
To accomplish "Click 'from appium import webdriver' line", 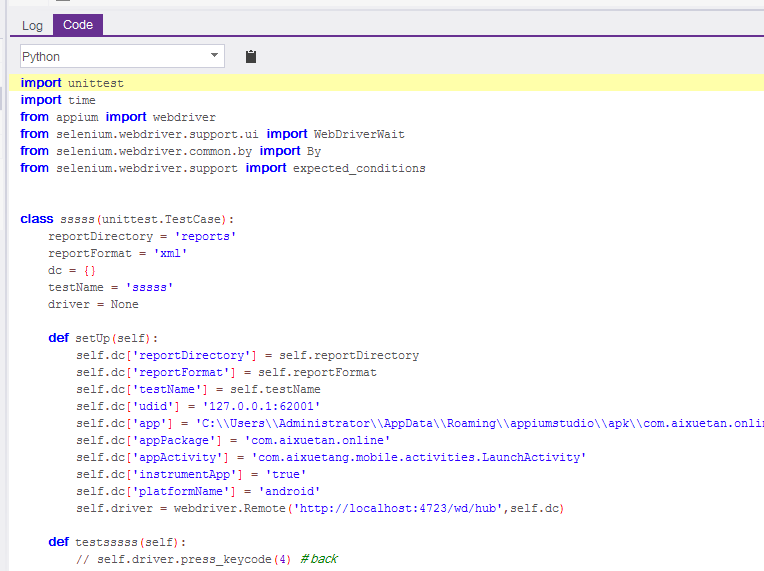I will 117,117.
